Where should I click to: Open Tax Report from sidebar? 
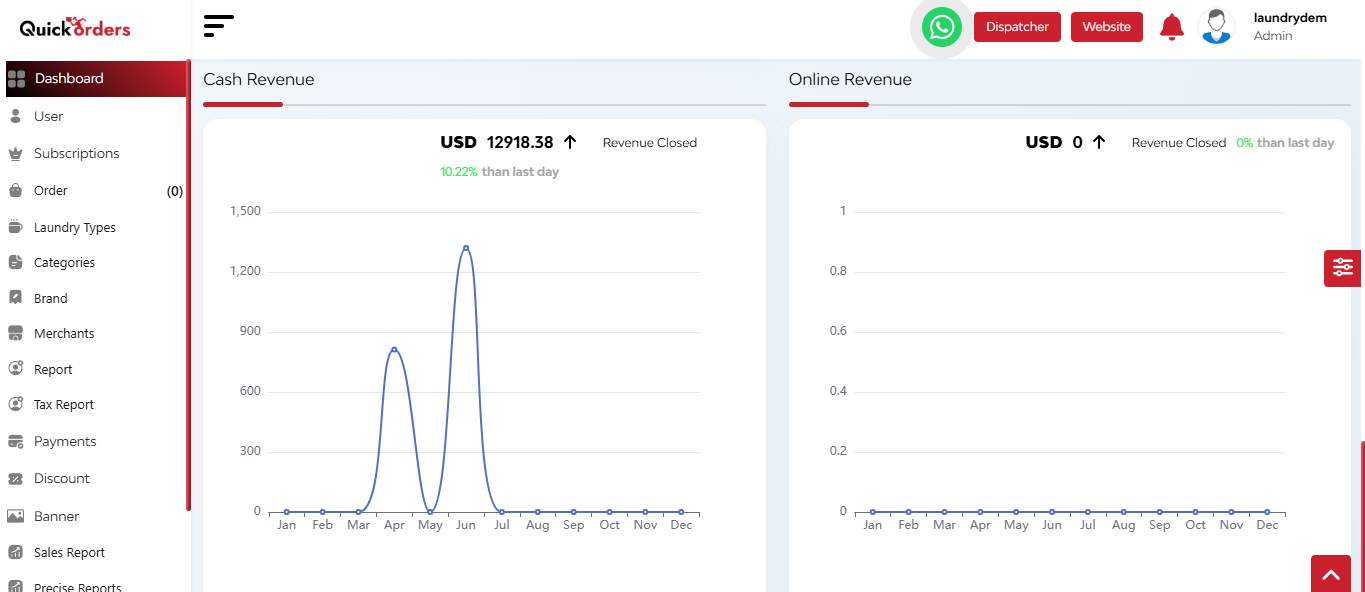[64, 405]
